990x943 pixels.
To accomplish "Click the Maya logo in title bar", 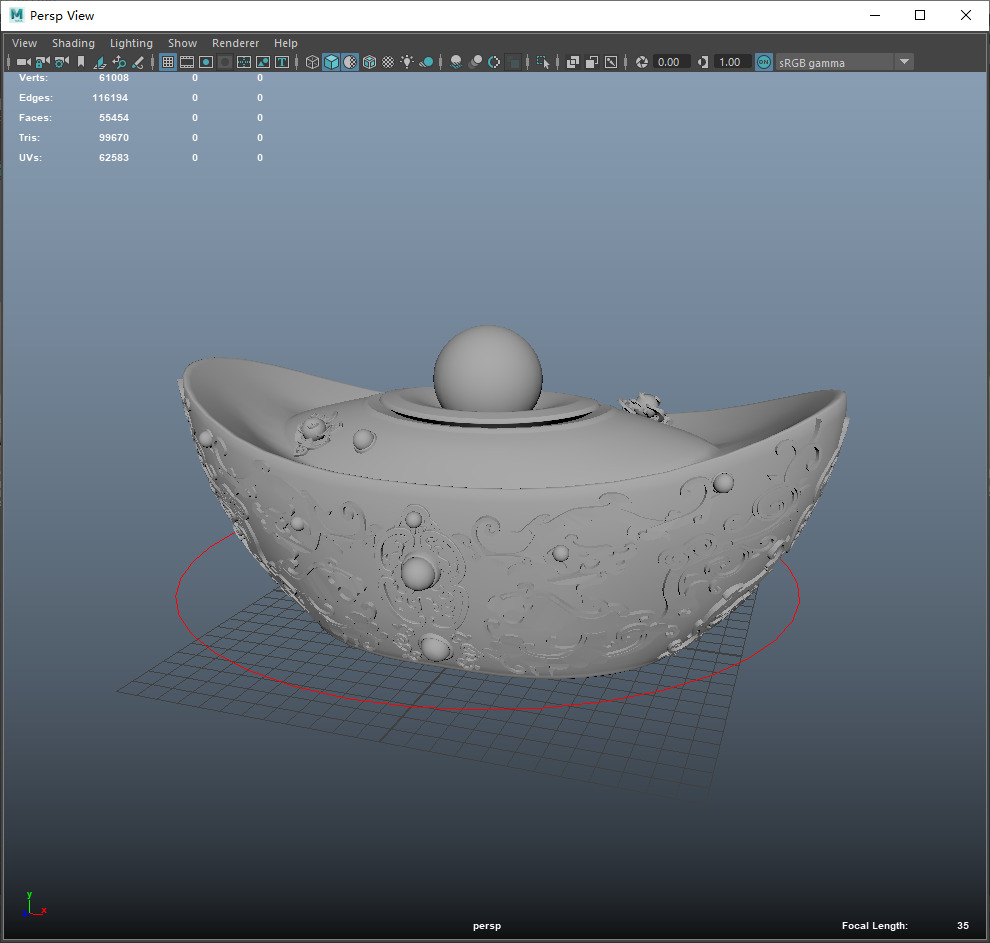I will (16, 15).
